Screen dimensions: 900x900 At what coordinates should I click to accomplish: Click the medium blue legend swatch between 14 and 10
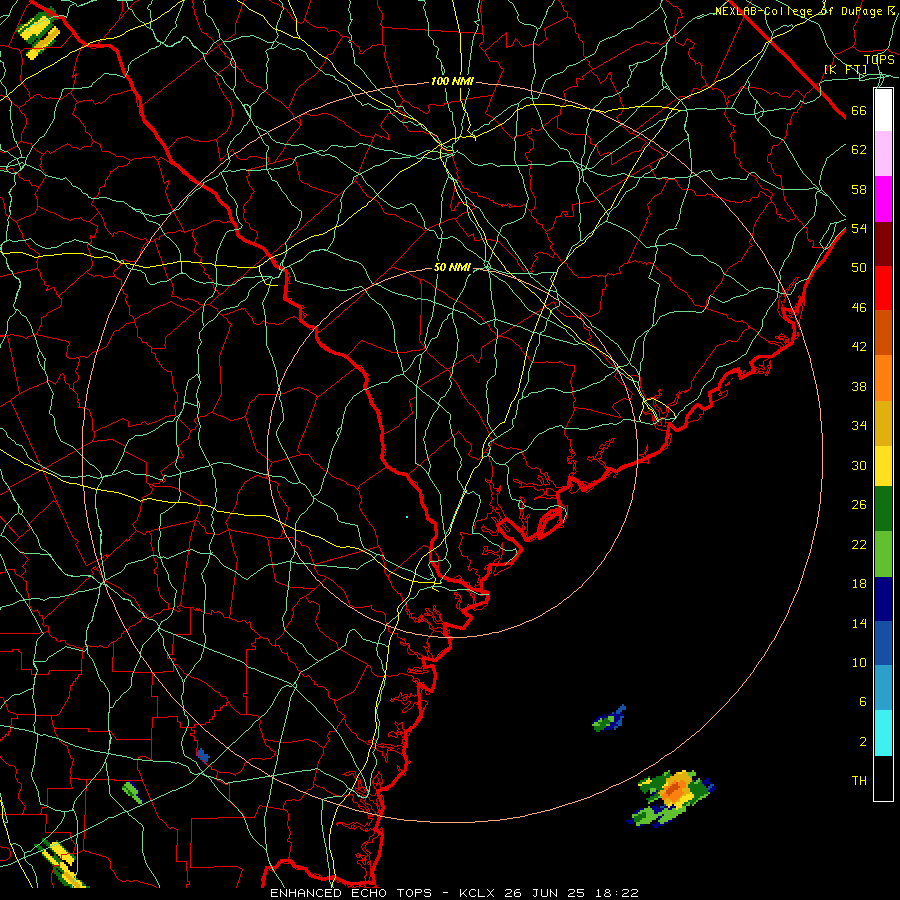coord(883,643)
